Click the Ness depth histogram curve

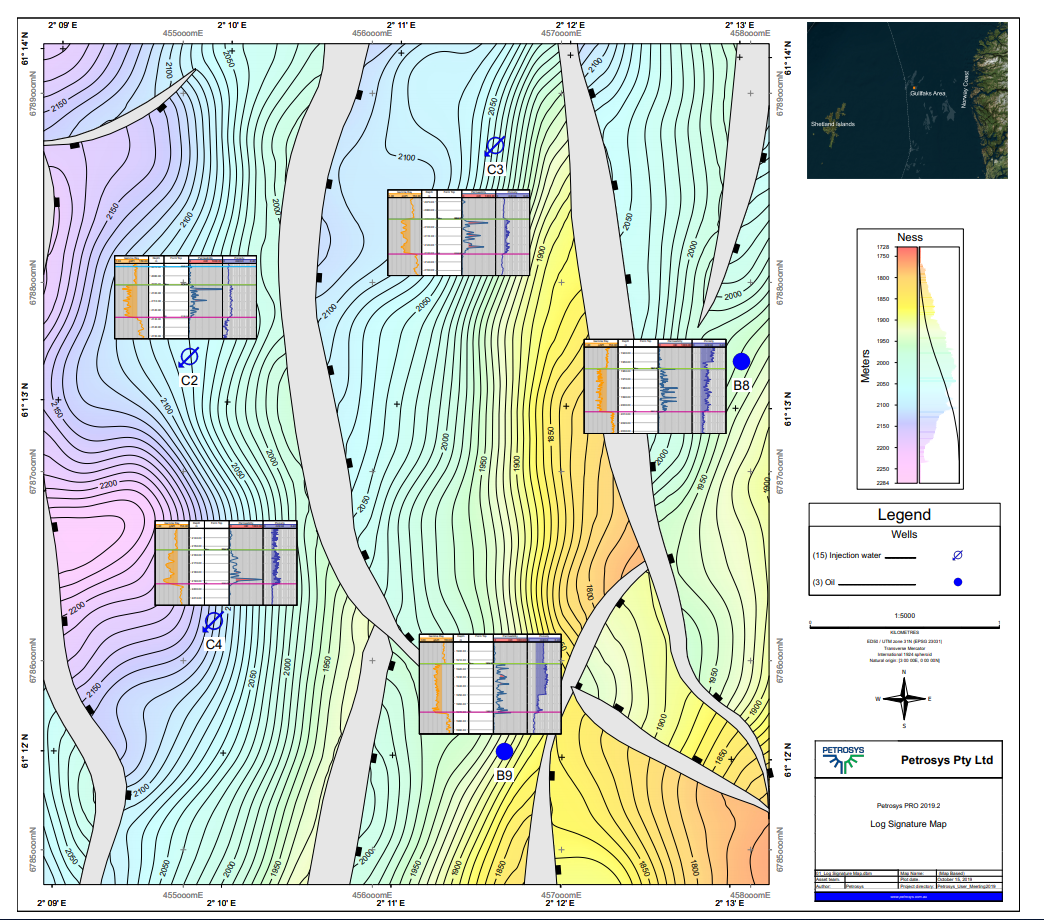click(939, 365)
